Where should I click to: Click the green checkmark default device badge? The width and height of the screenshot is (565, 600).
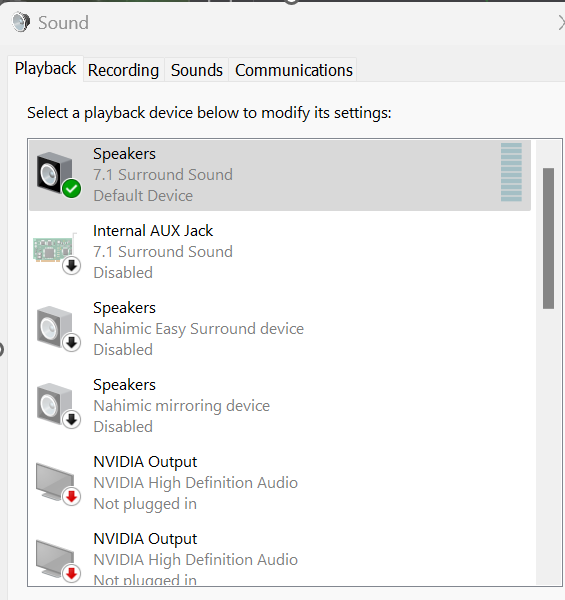[72, 189]
